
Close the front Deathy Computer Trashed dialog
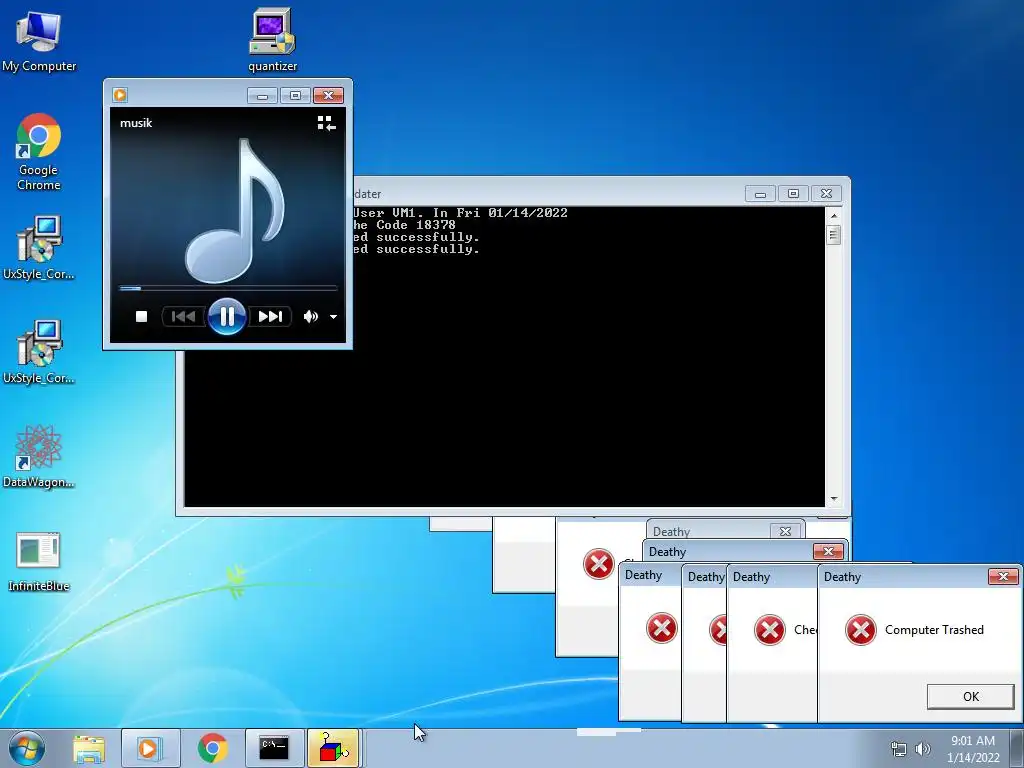click(x=1003, y=576)
